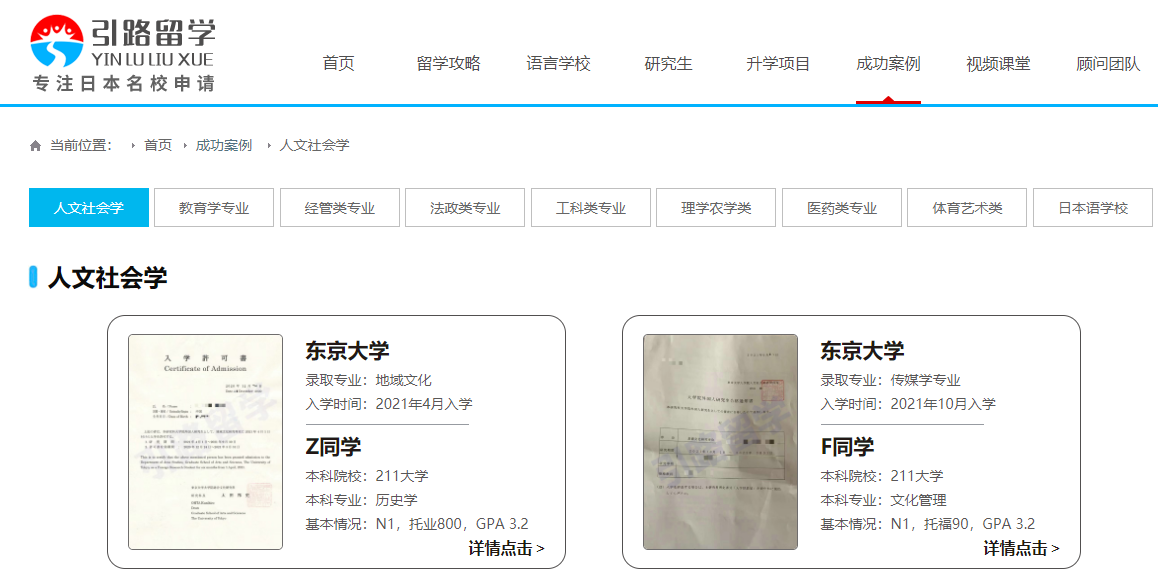Open F同学 admission document thumbnail
Screen dimensions: 1158x576
coord(721,442)
